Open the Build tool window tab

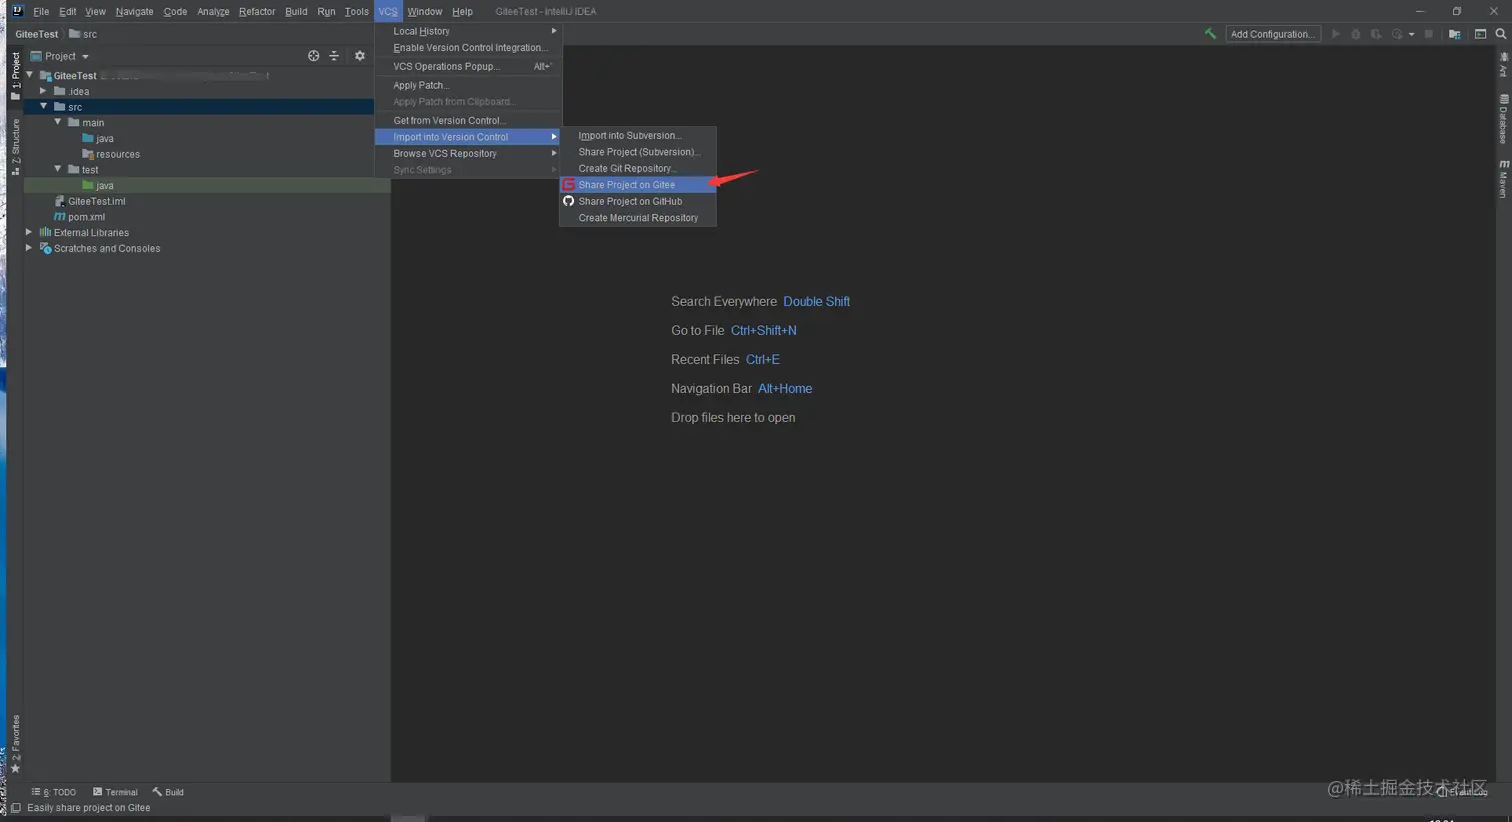point(168,792)
